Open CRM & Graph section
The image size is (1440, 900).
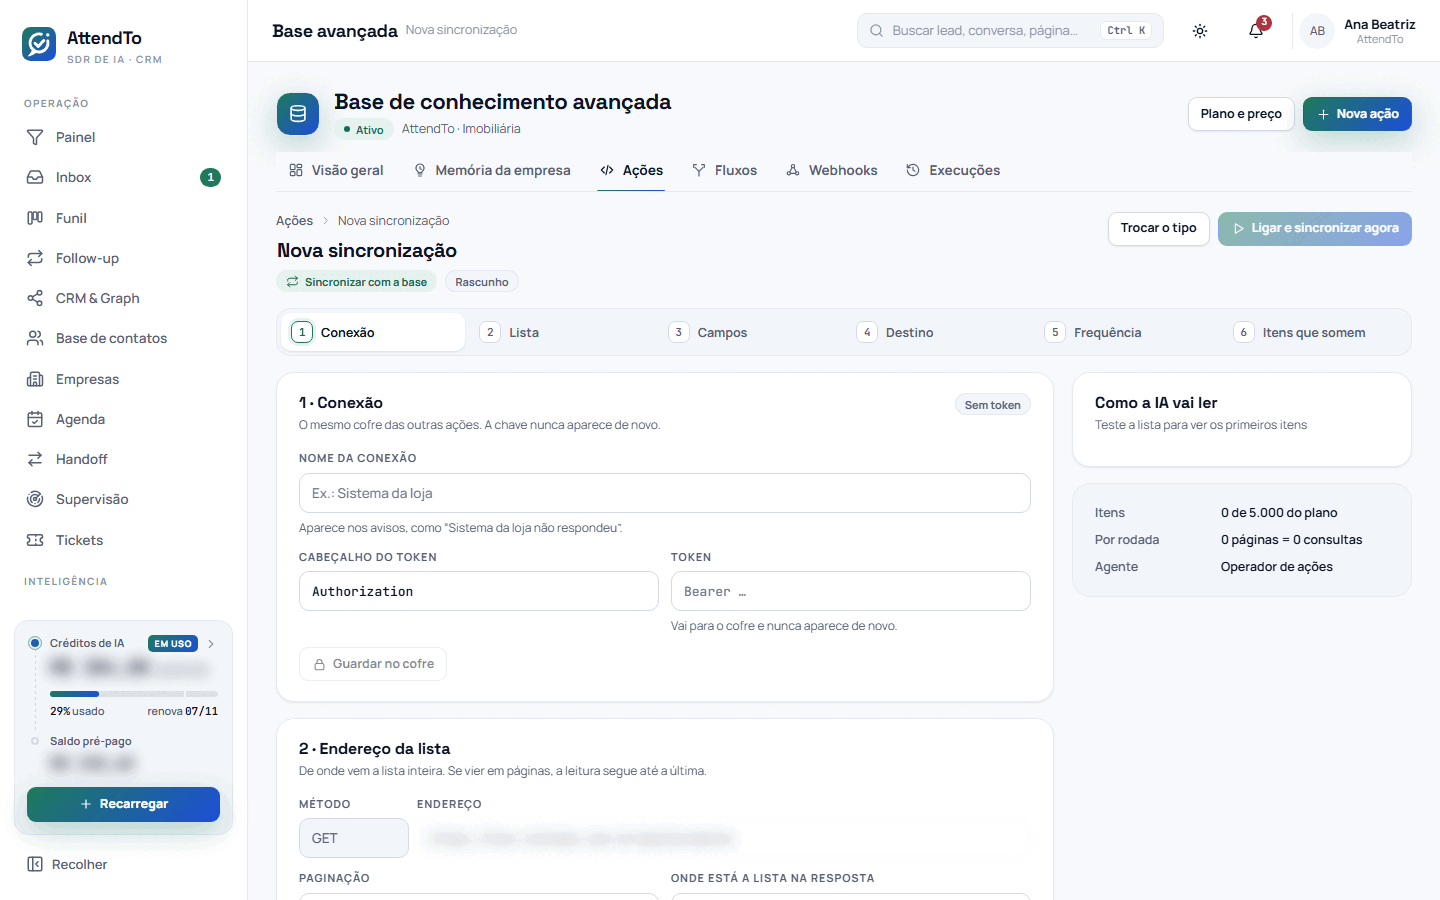coord(124,298)
